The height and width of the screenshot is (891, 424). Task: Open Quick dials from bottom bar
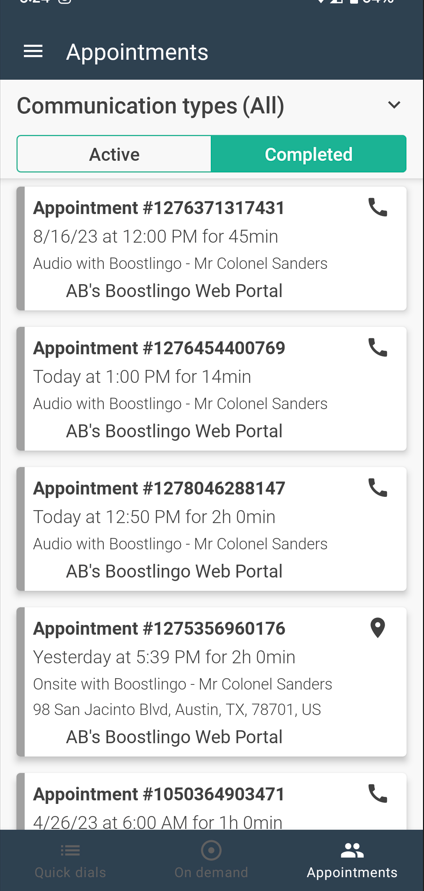click(70, 861)
